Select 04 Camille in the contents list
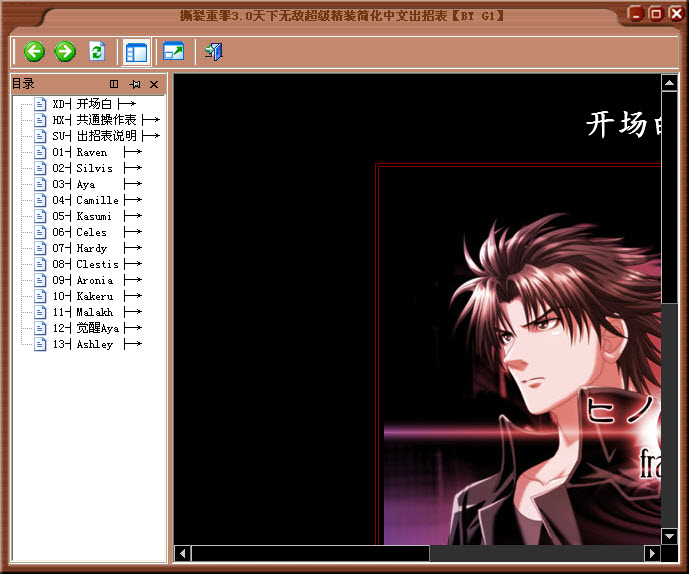 [x=97, y=200]
